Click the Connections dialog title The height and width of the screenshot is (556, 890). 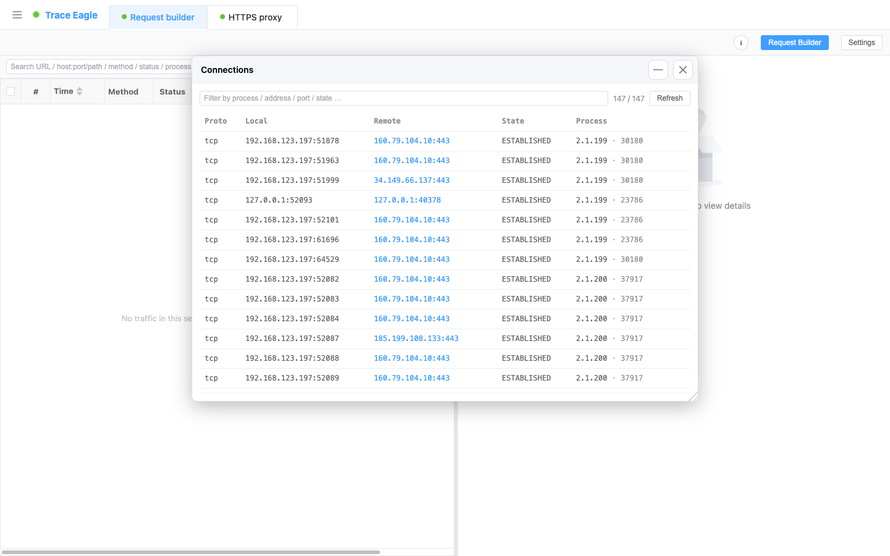tap(227, 70)
